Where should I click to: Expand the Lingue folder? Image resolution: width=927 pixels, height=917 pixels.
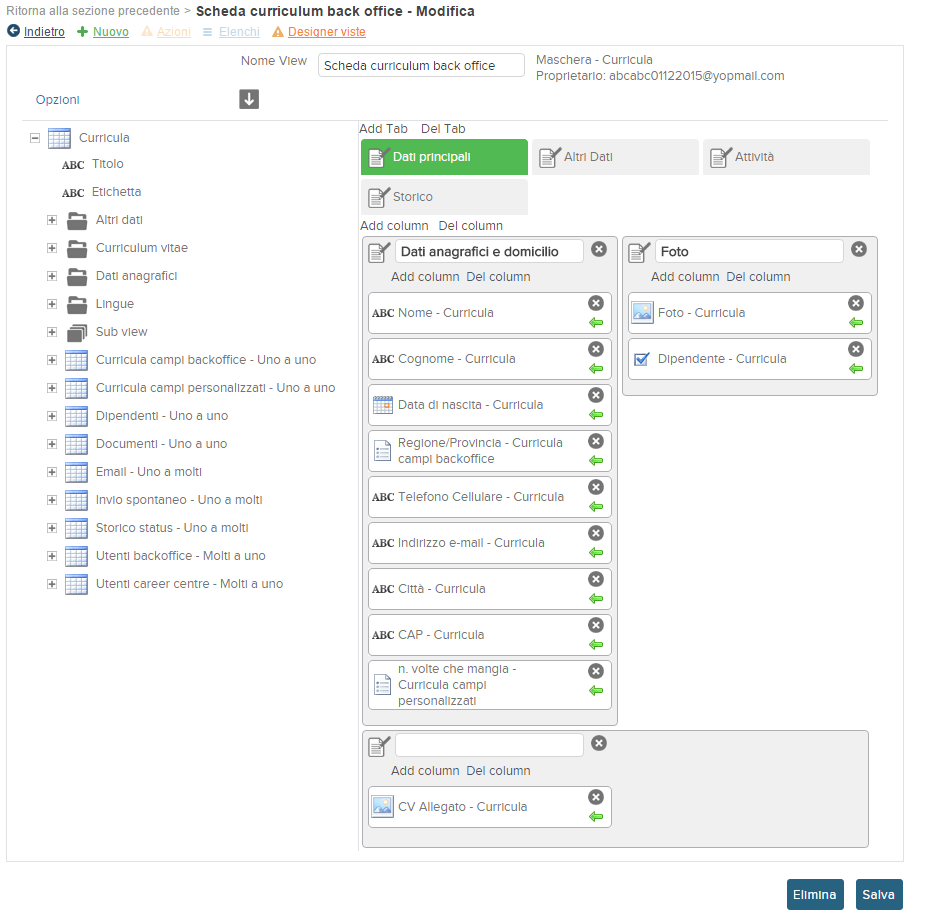pos(52,304)
